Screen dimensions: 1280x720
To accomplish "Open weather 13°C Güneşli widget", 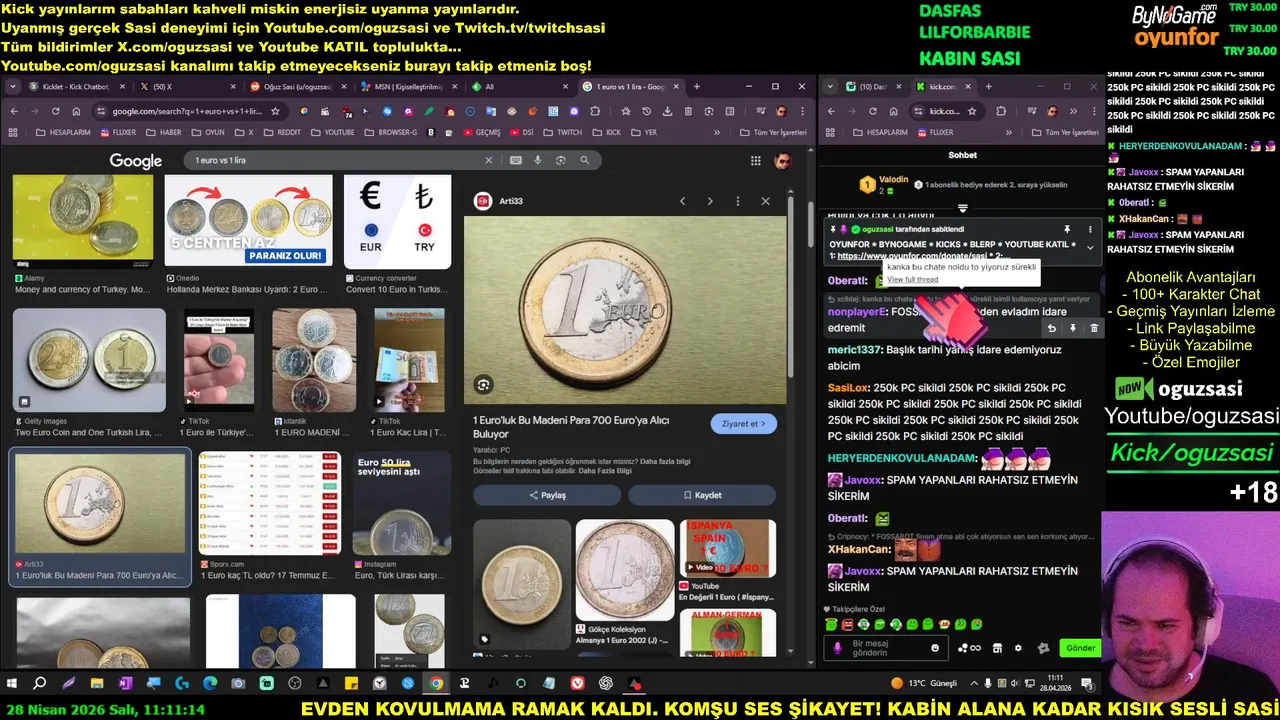I will coord(925,683).
